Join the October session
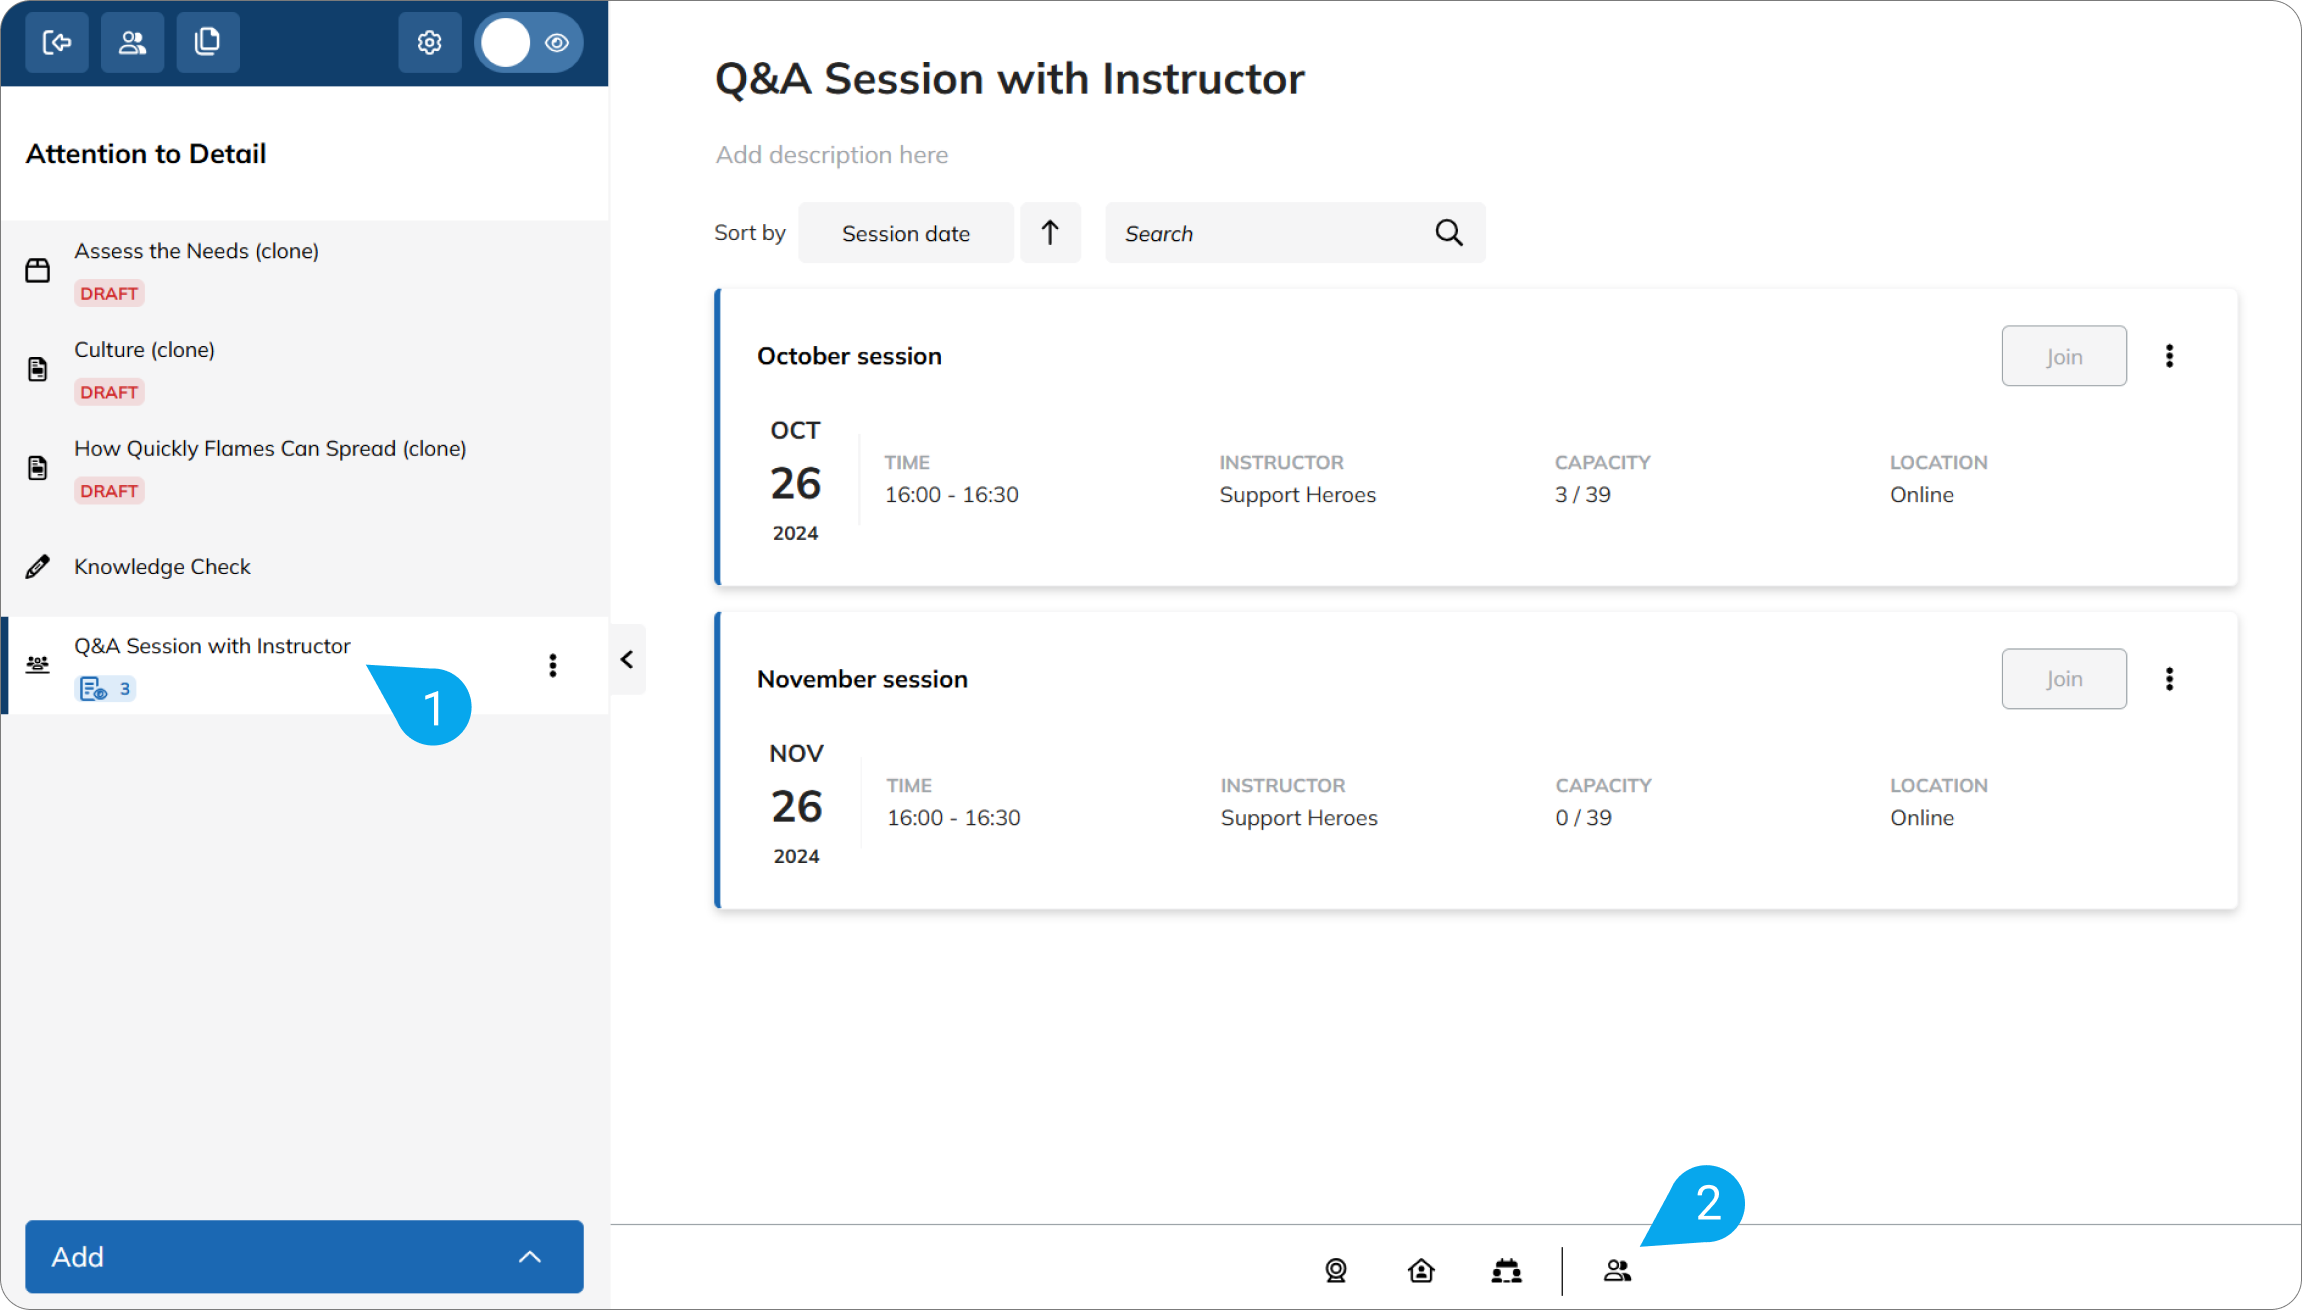The height and width of the screenshot is (1310, 2302). [2064, 356]
